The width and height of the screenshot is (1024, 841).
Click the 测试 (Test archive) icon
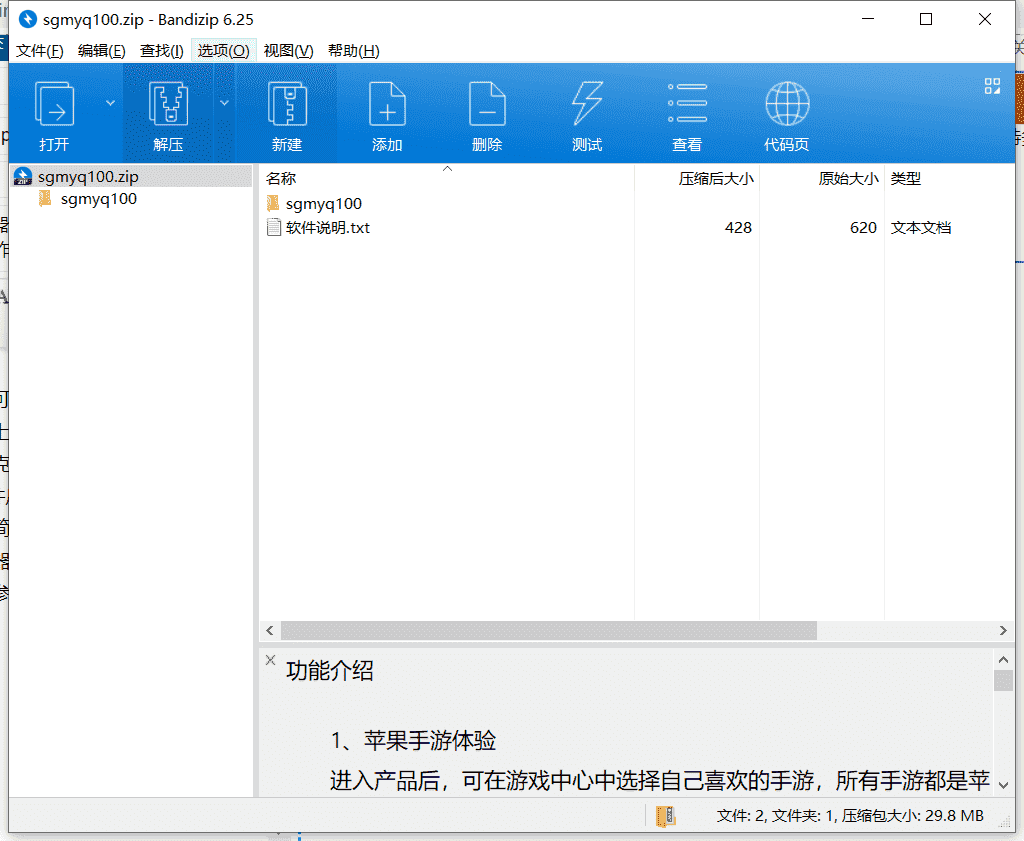coord(587,103)
